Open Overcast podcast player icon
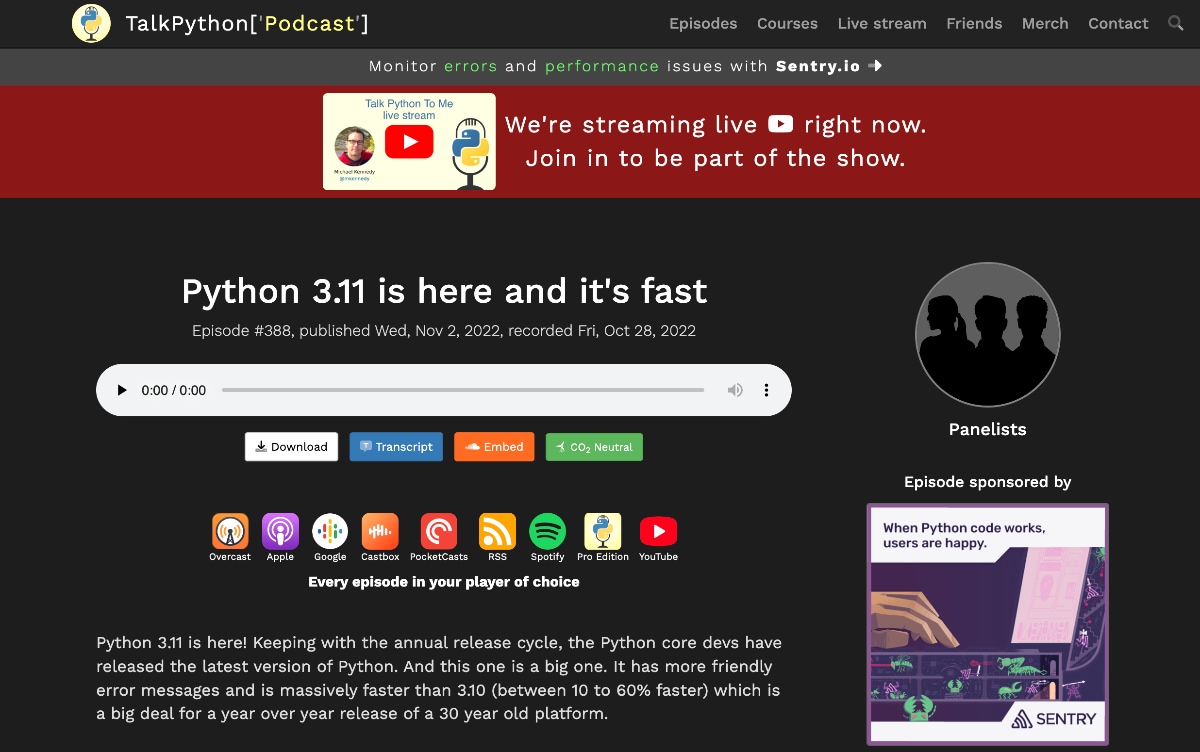 (x=230, y=531)
